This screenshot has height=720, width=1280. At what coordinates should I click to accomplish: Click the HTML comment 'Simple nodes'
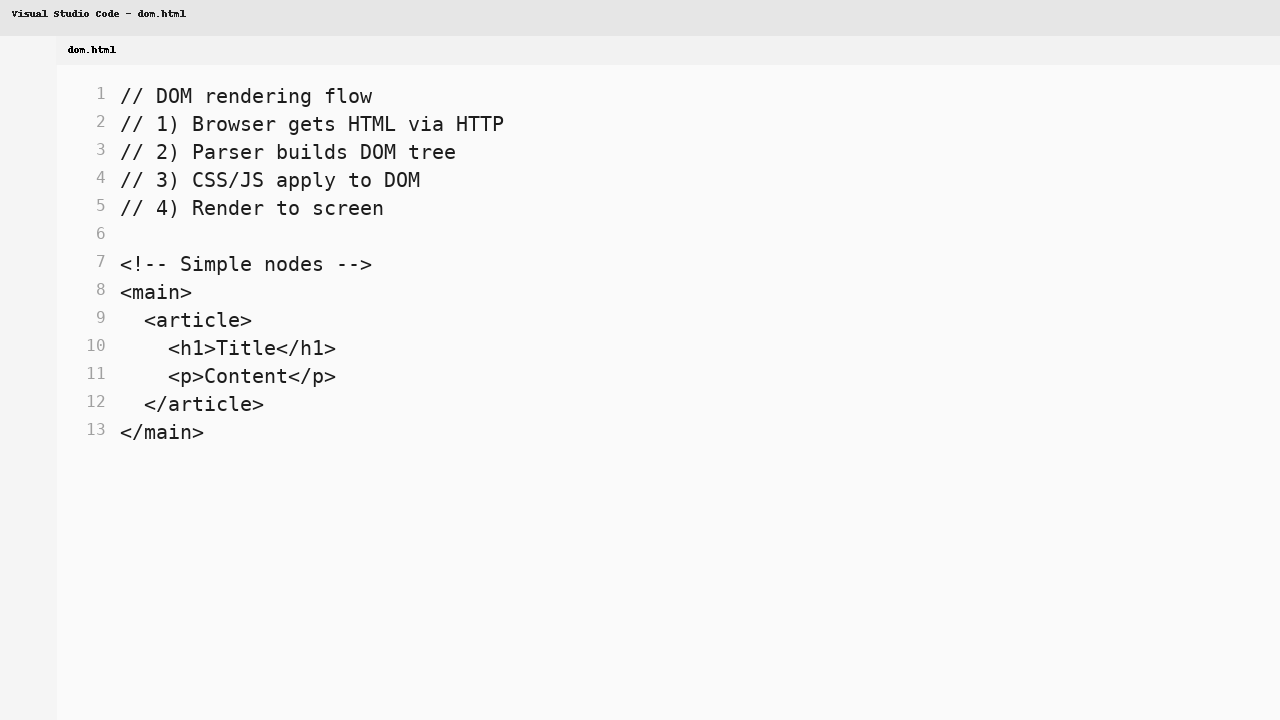246,264
